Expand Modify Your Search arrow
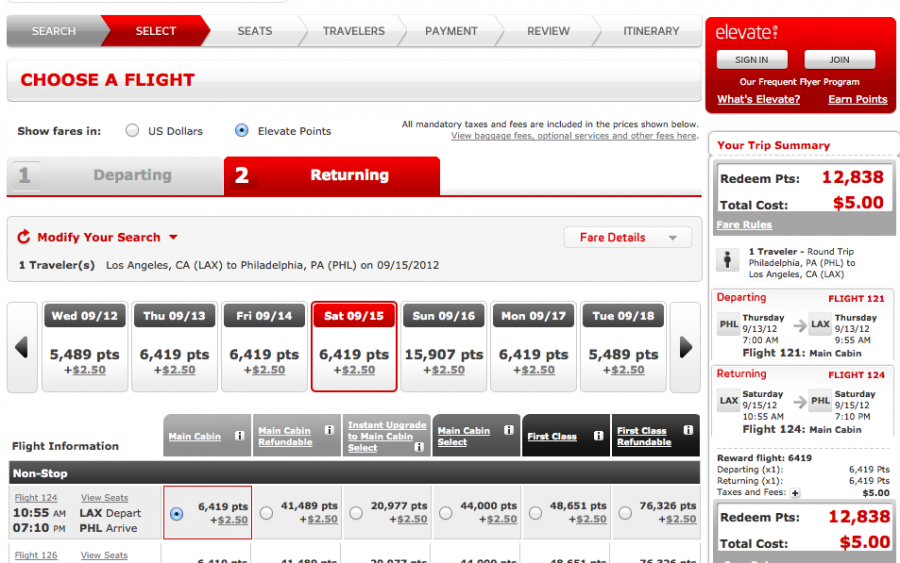 (173, 237)
